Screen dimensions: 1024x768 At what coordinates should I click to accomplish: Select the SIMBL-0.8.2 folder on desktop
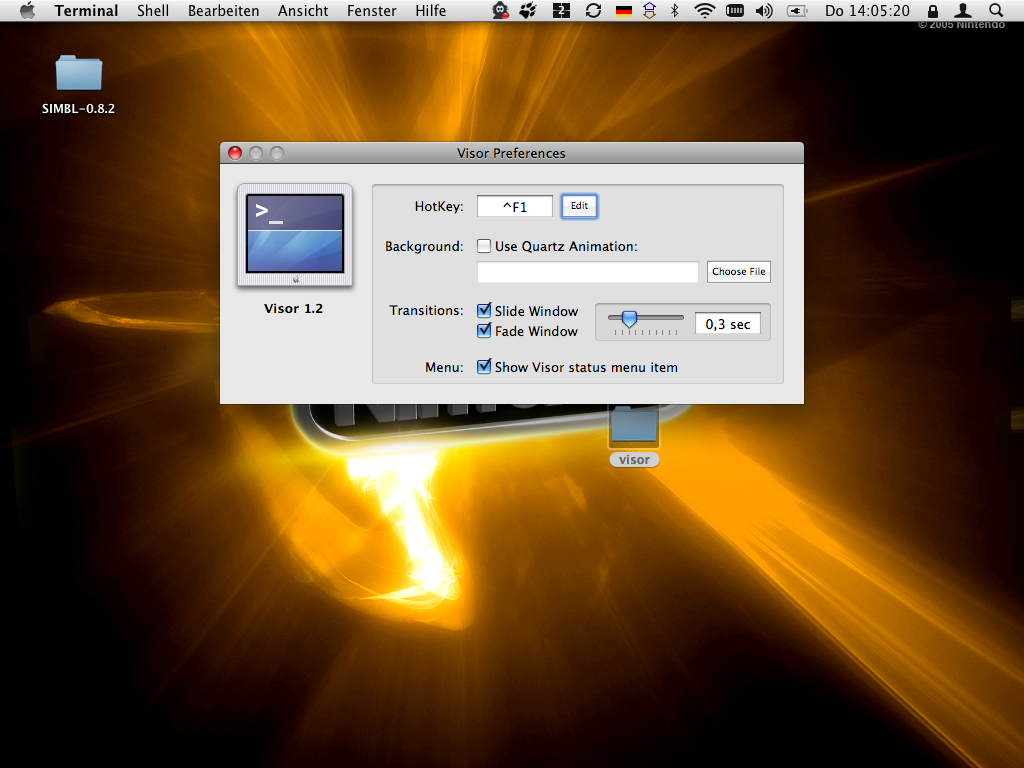click(x=78, y=84)
